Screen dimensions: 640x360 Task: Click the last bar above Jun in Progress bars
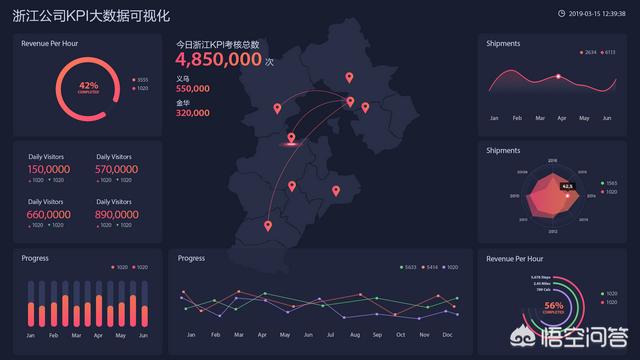point(144,304)
